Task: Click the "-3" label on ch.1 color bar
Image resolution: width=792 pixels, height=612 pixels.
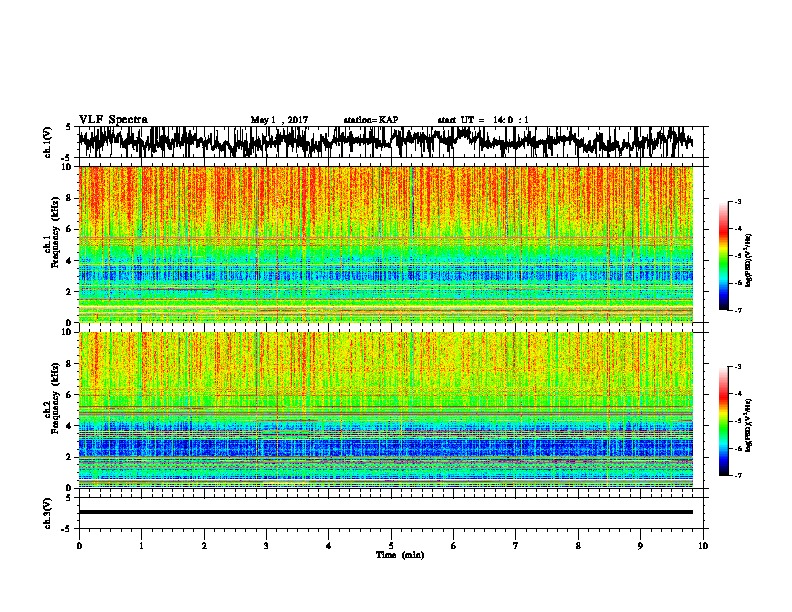Action: [738, 201]
